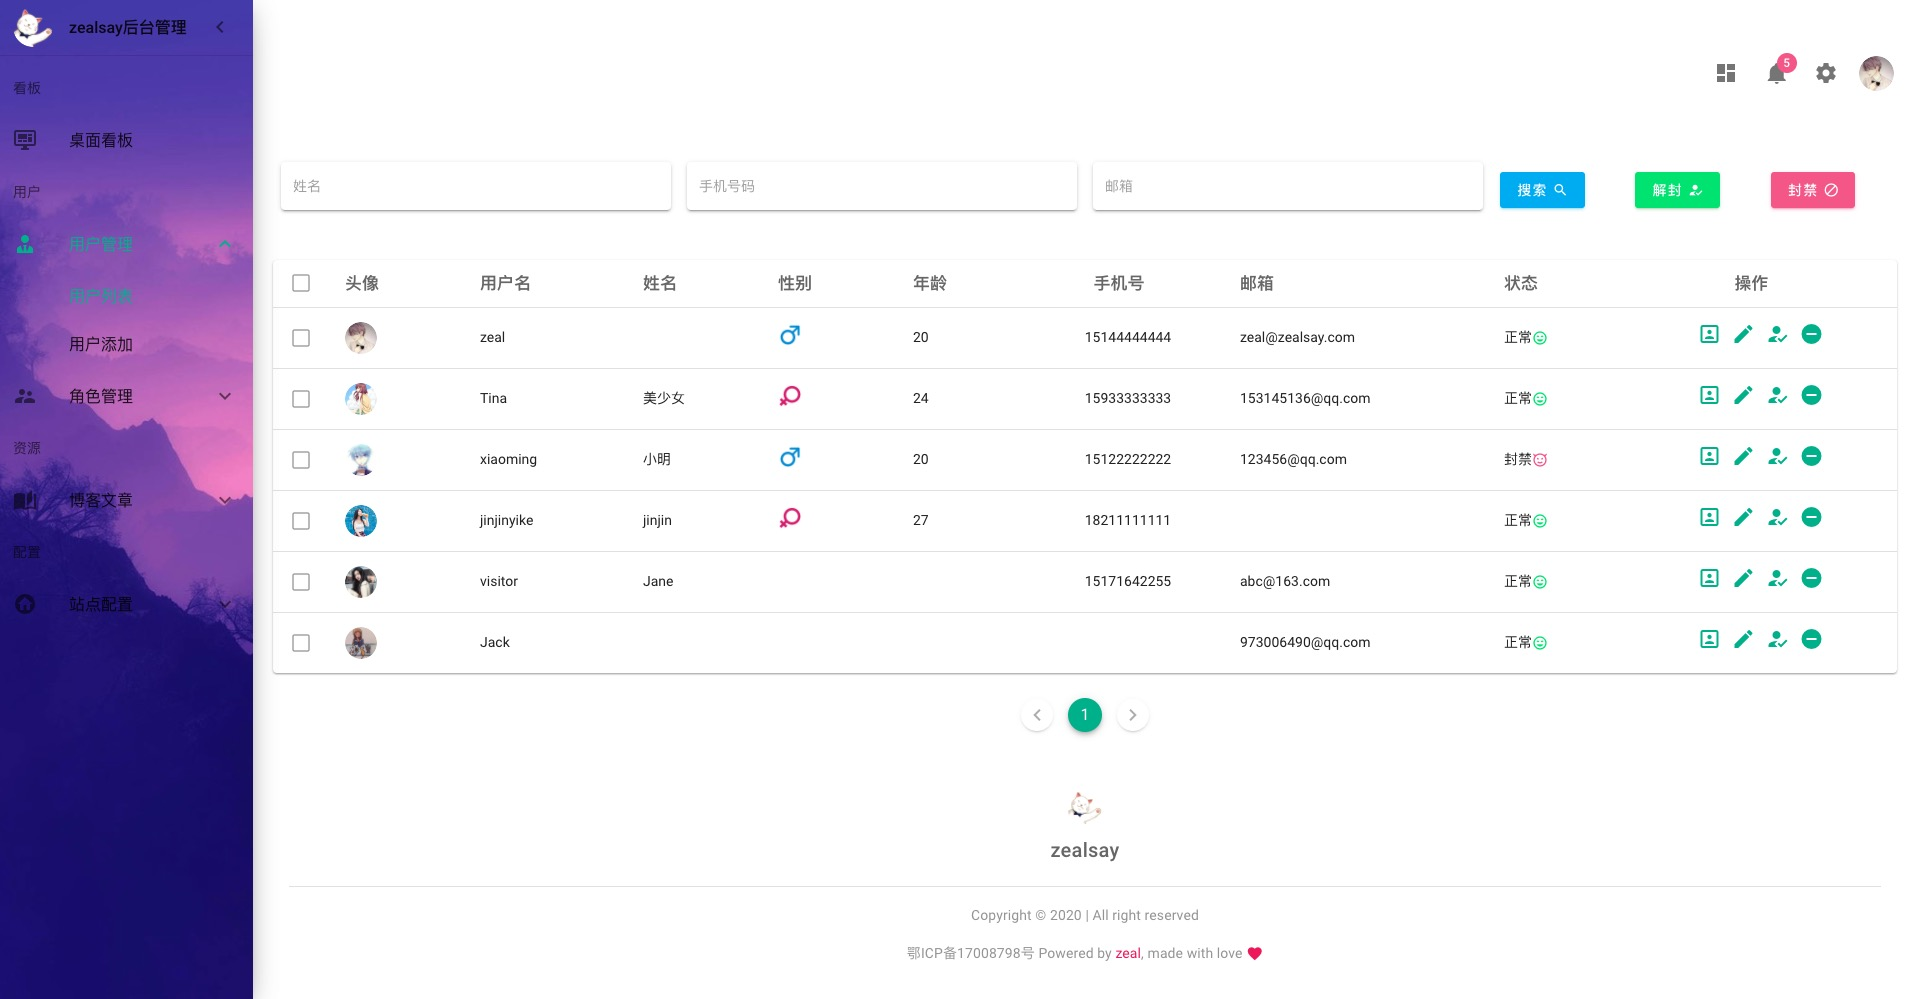Ban user visitor using the minus-circle icon
1916x999 pixels.
point(1811,578)
